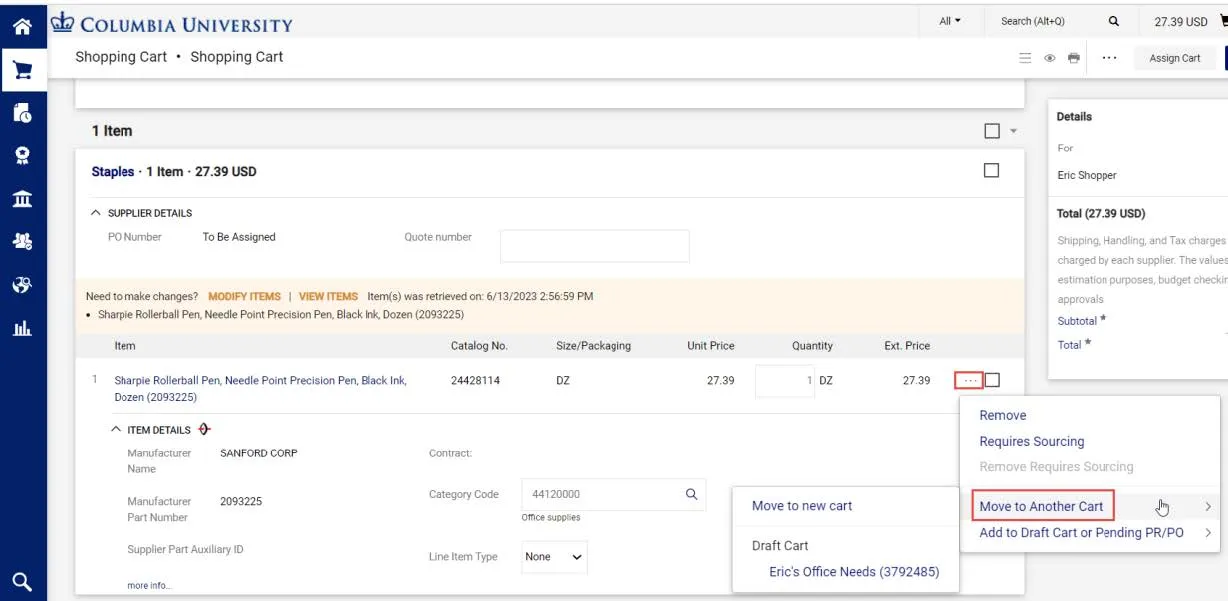
Task: Open the Contracts ribbon award sidebar icon
Action: [x=22, y=156]
